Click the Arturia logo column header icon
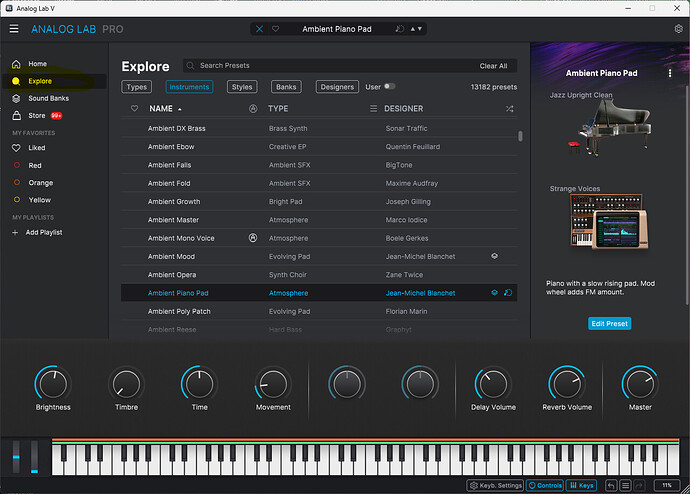The width and height of the screenshot is (690, 494). click(253, 108)
